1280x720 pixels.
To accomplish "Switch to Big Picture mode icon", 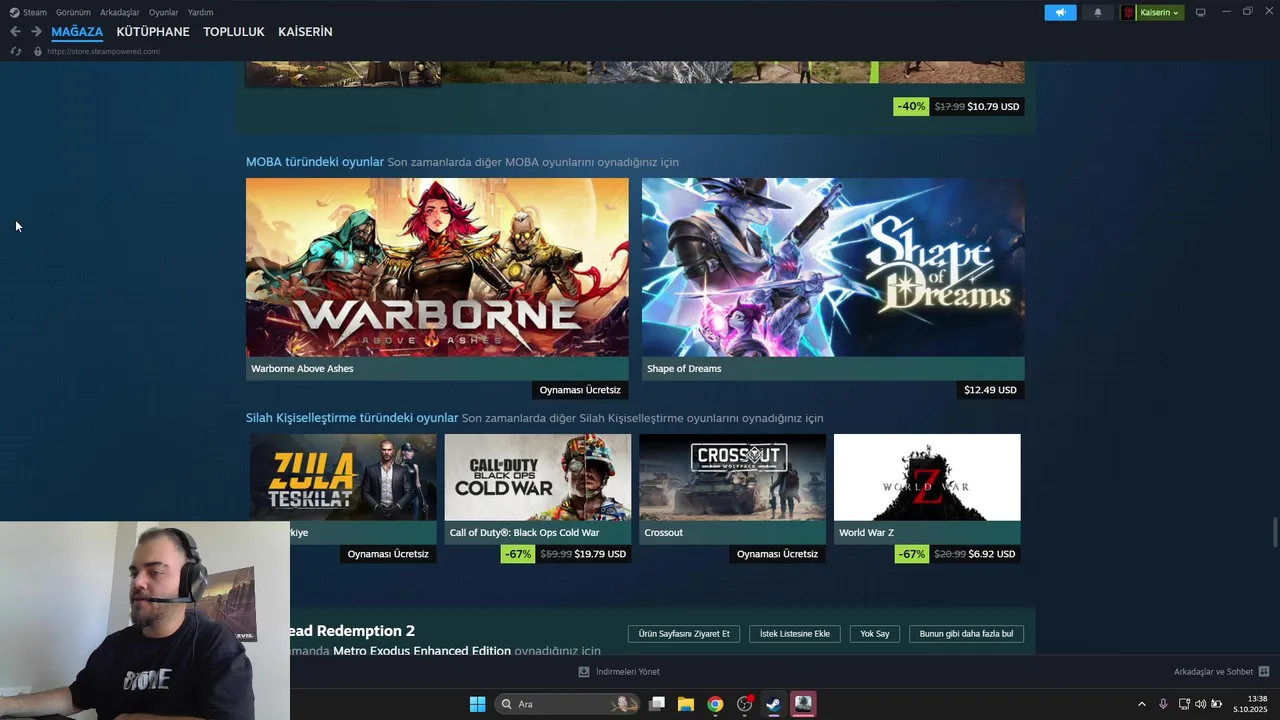I will (x=1201, y=12).
